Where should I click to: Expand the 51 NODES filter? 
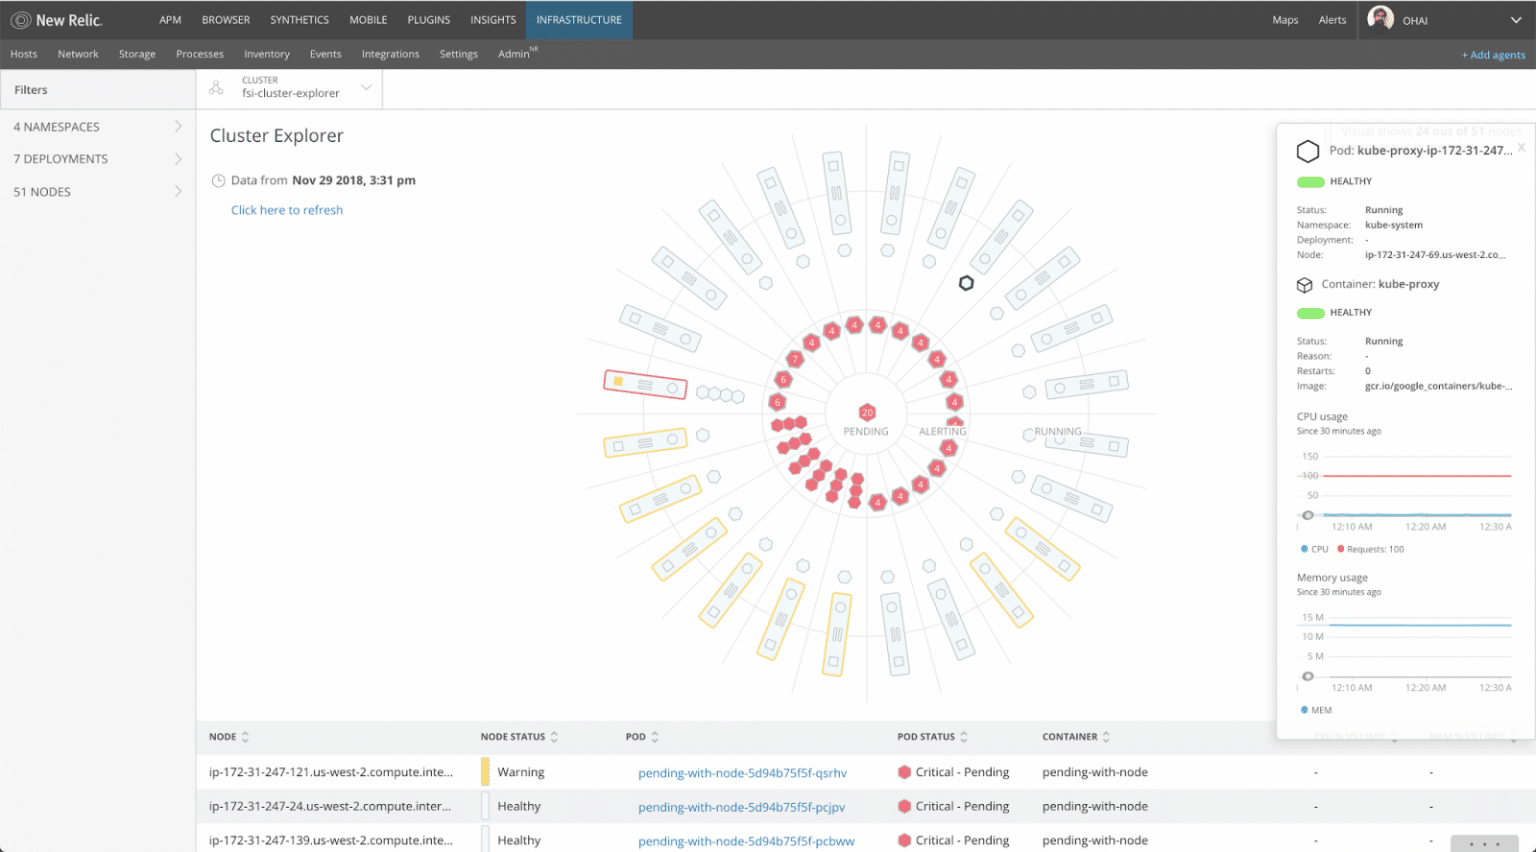pos(97,192)
